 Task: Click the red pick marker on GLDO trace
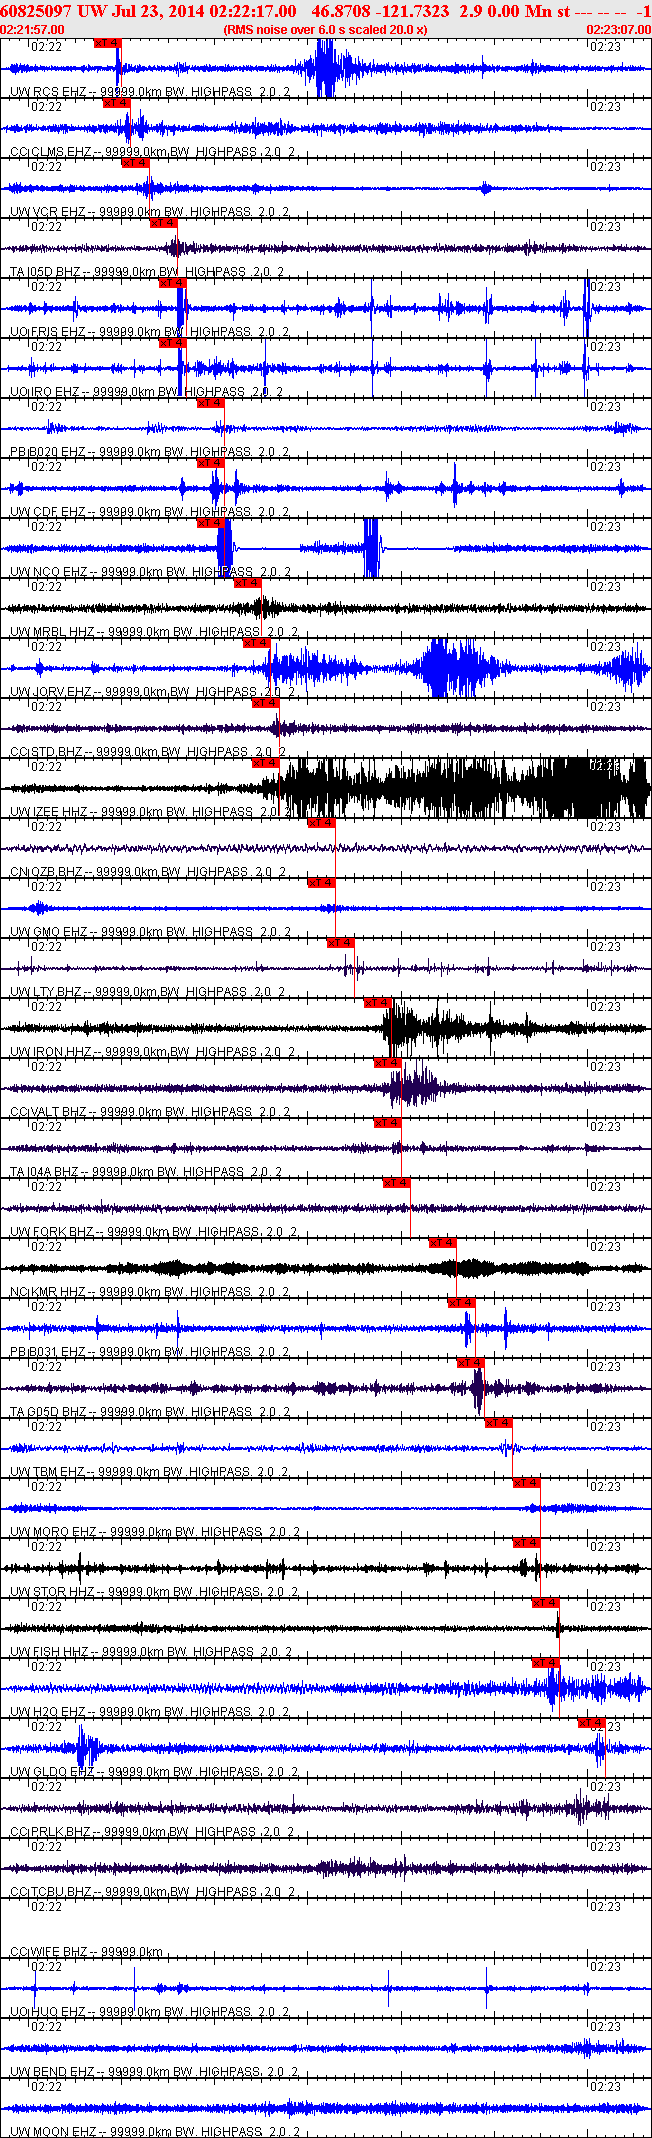pyautogui.click(x=592, y=1723)
